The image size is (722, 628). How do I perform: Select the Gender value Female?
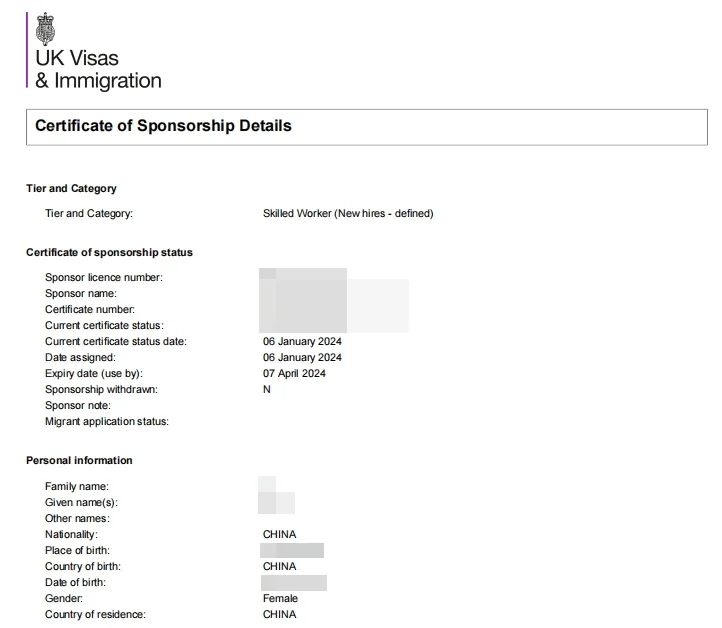[x=280, y=599]
